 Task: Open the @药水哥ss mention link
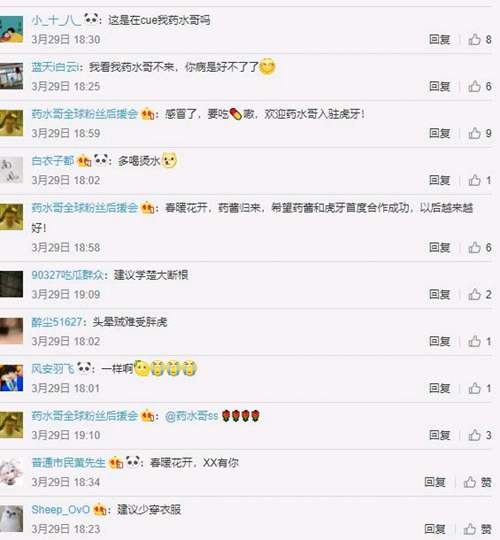pyautogui.click(x=191, y=416)
